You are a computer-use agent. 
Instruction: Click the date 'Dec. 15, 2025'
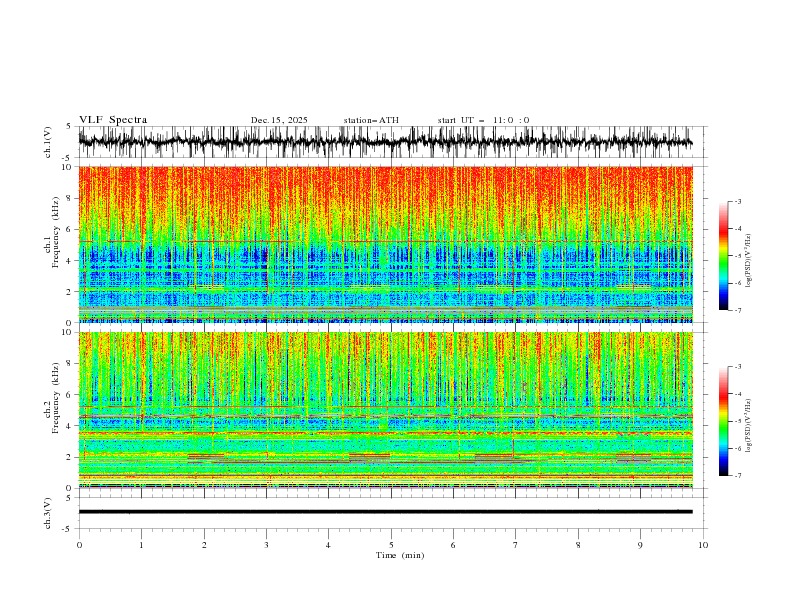(x=279, y=120)
